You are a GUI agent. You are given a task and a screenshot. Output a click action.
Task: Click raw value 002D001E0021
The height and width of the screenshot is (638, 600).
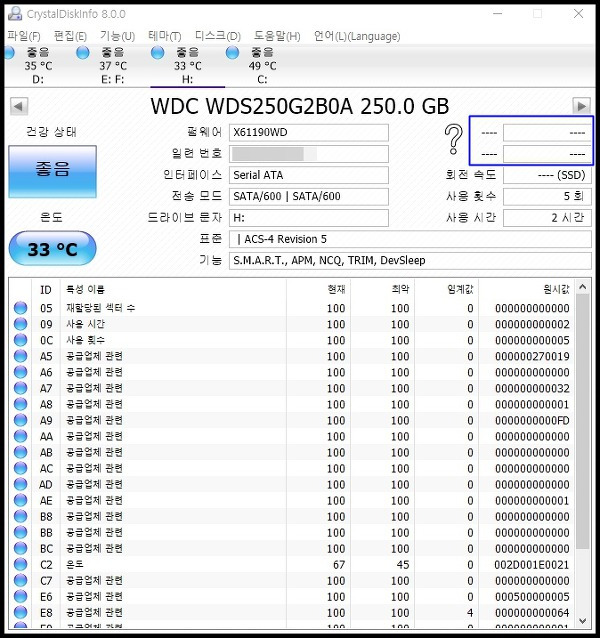[532, 565]
